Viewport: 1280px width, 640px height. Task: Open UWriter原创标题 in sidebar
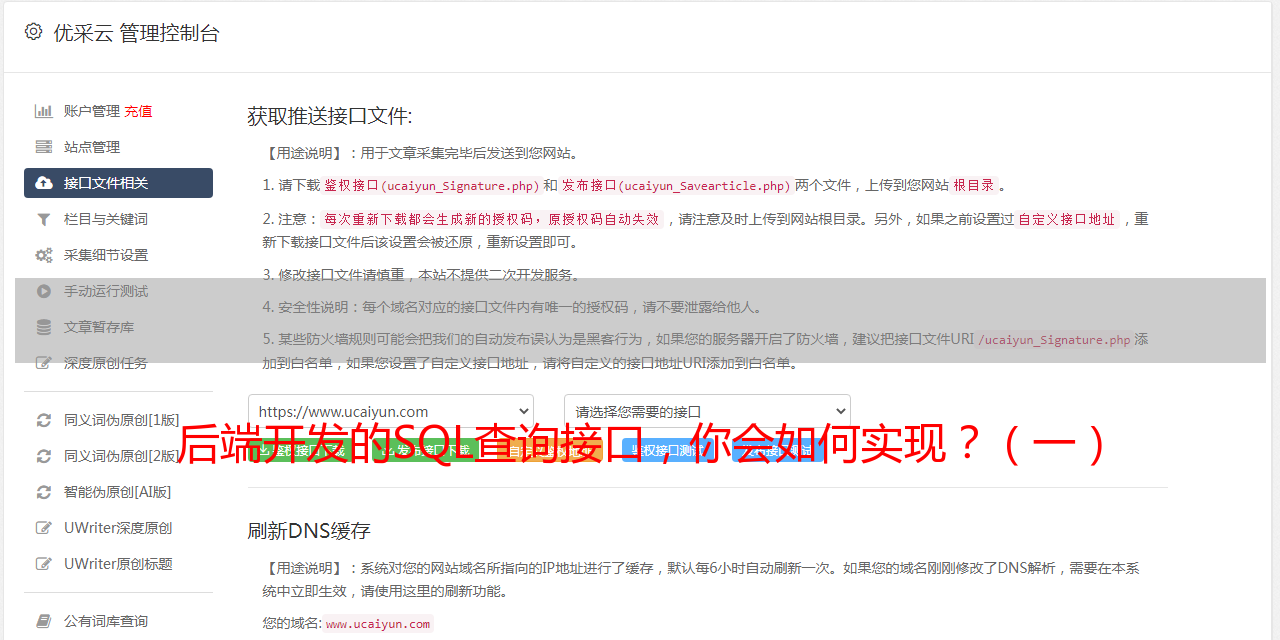[x=118, y=564]
